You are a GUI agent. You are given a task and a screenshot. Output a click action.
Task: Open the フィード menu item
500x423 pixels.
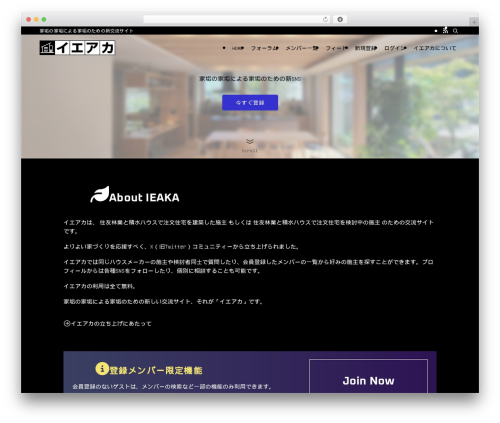336,48
